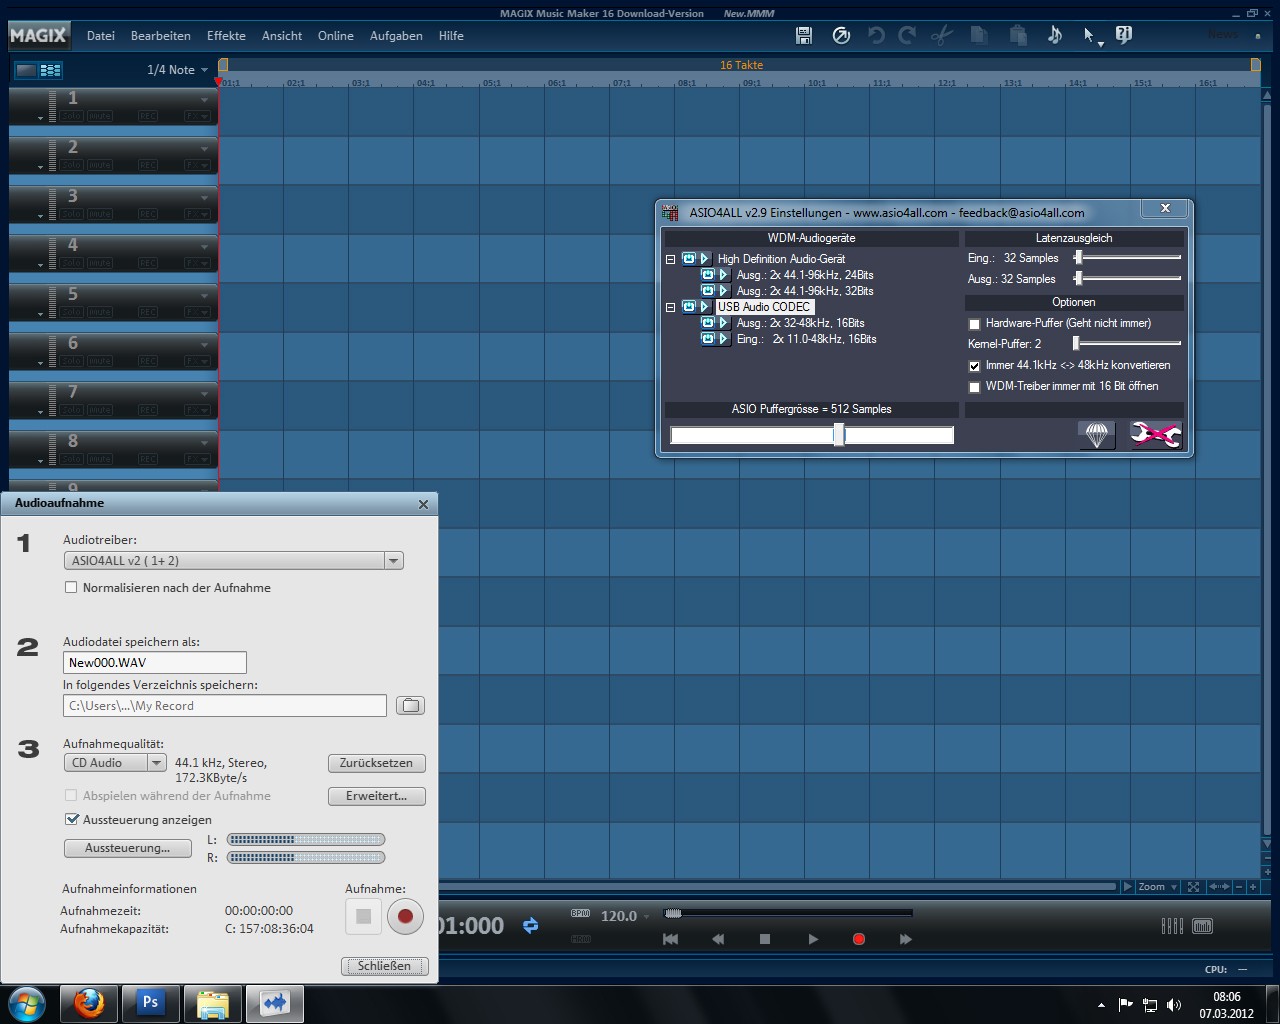1280x1024 pixels.
Task: Toggle the High Definition Audio-Gerät device power button
Action: [x=689, y=259]
